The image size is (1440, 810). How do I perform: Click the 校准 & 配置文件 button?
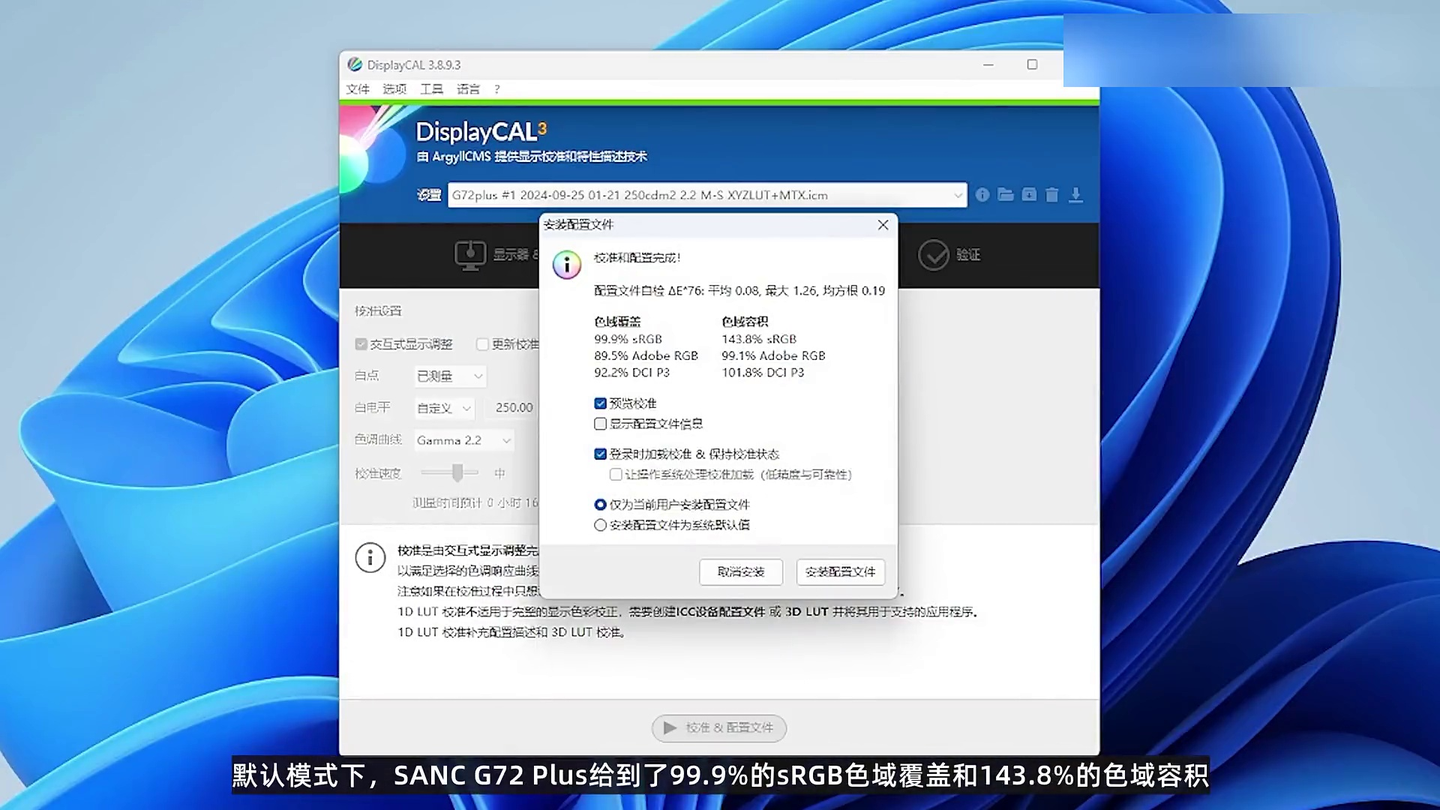[719, 728]
